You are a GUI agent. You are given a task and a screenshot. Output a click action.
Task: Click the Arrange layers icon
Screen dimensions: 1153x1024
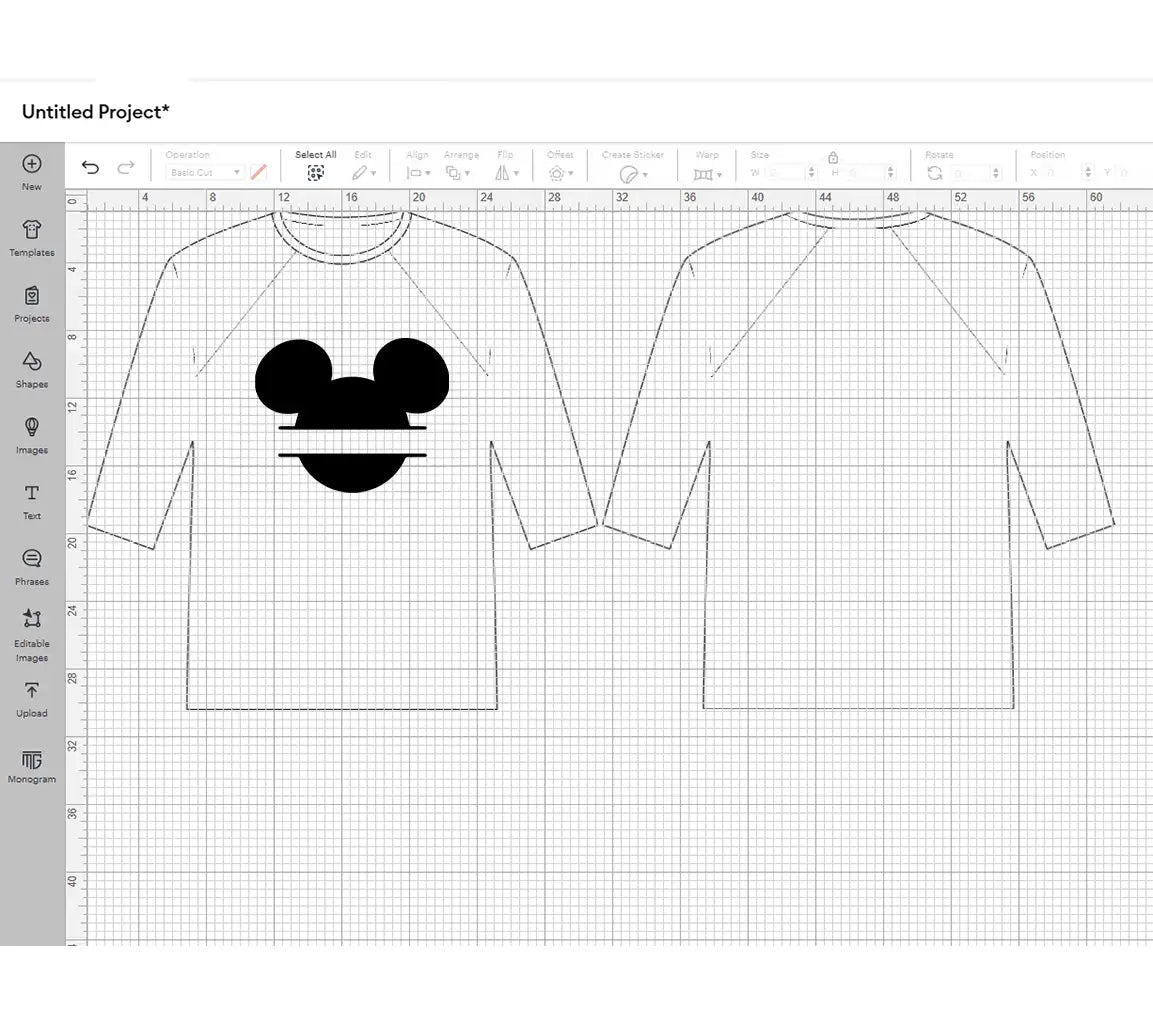[453, 173]
